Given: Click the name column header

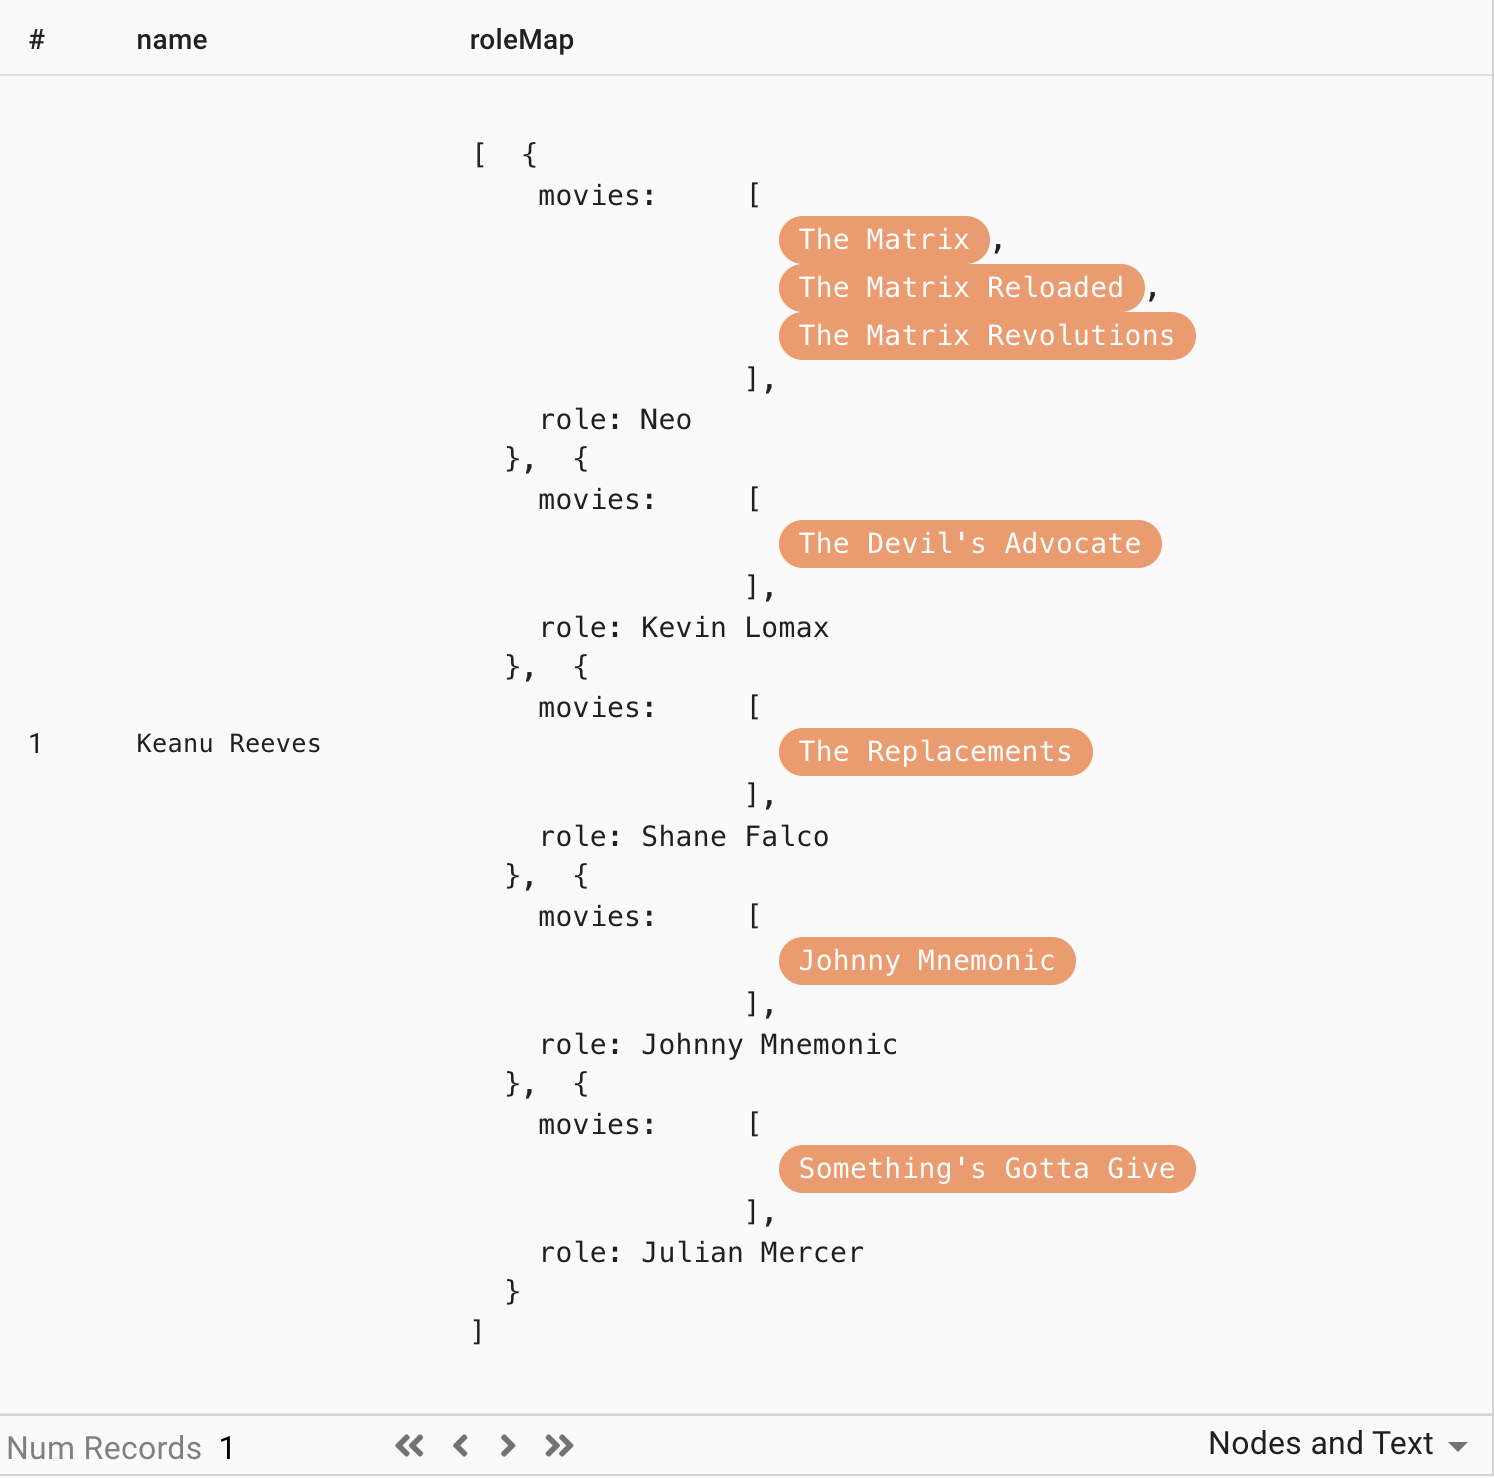Looking at the screenshot, I should tap(172, 40).
